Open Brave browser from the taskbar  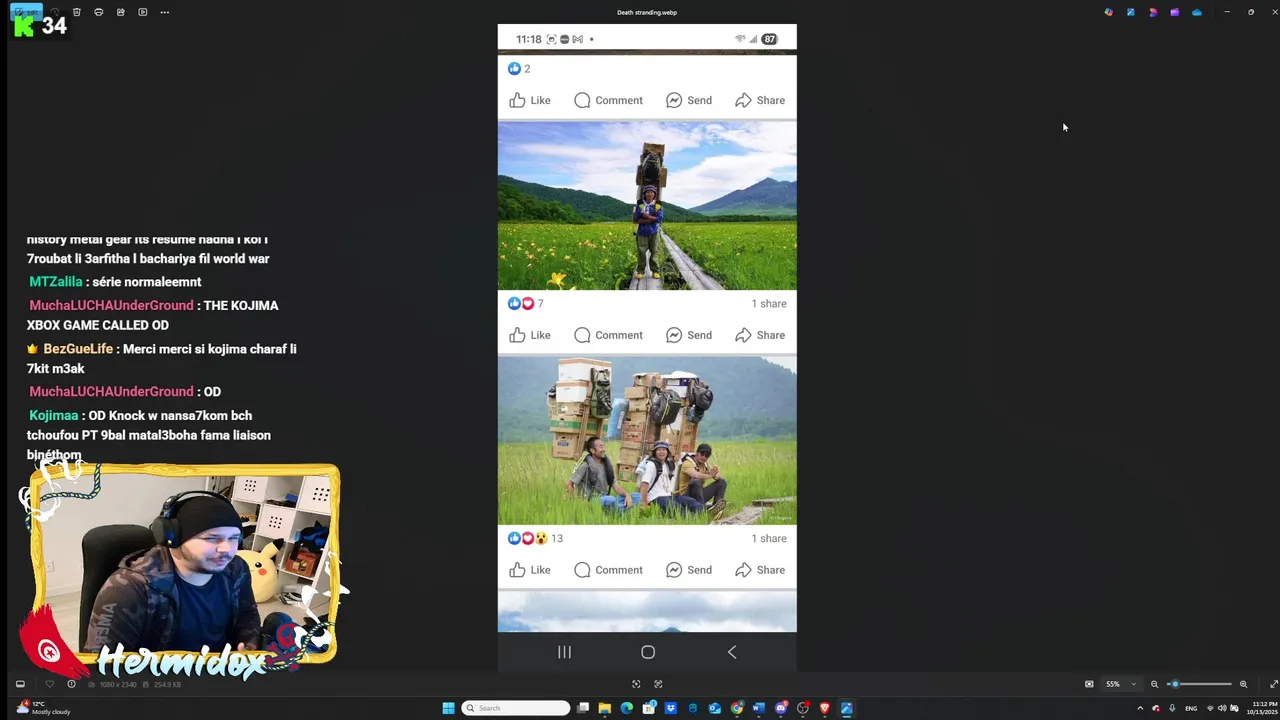825,708
